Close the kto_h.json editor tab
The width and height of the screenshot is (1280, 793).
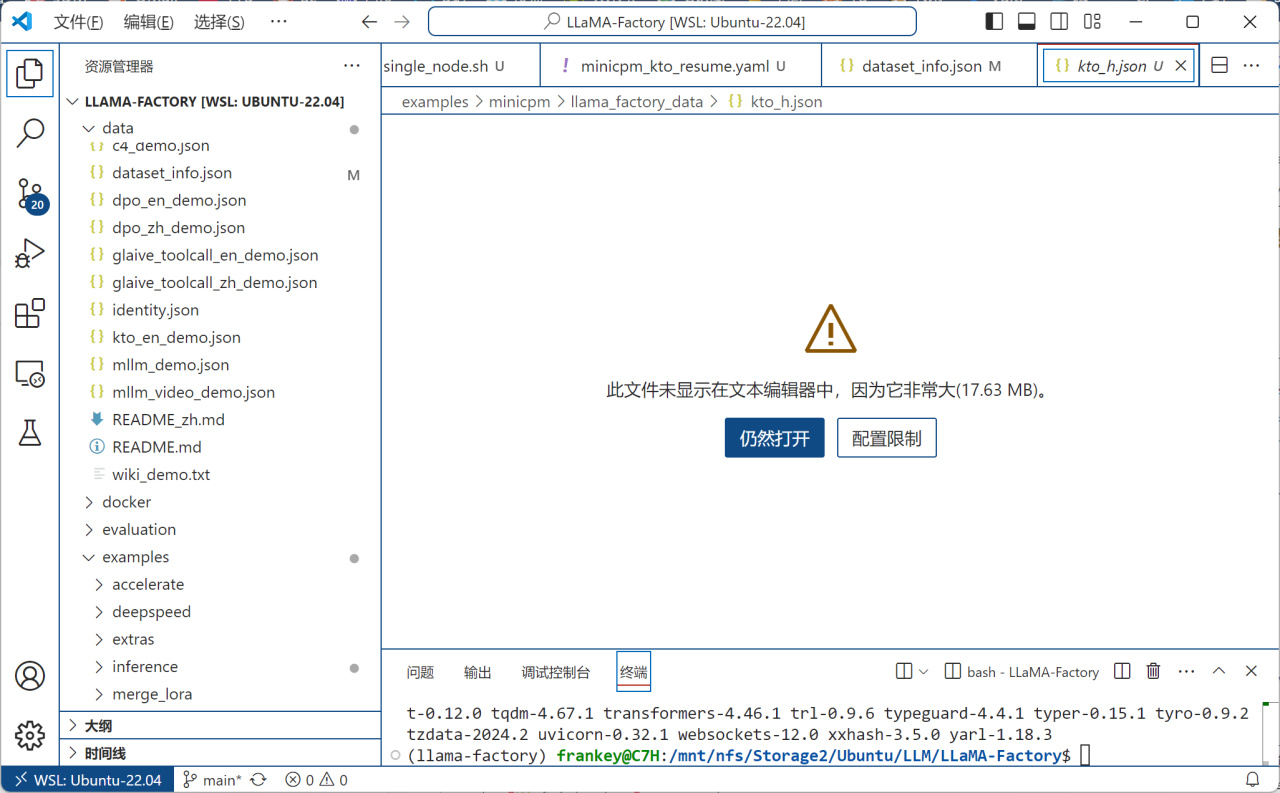coord(1180,65)
